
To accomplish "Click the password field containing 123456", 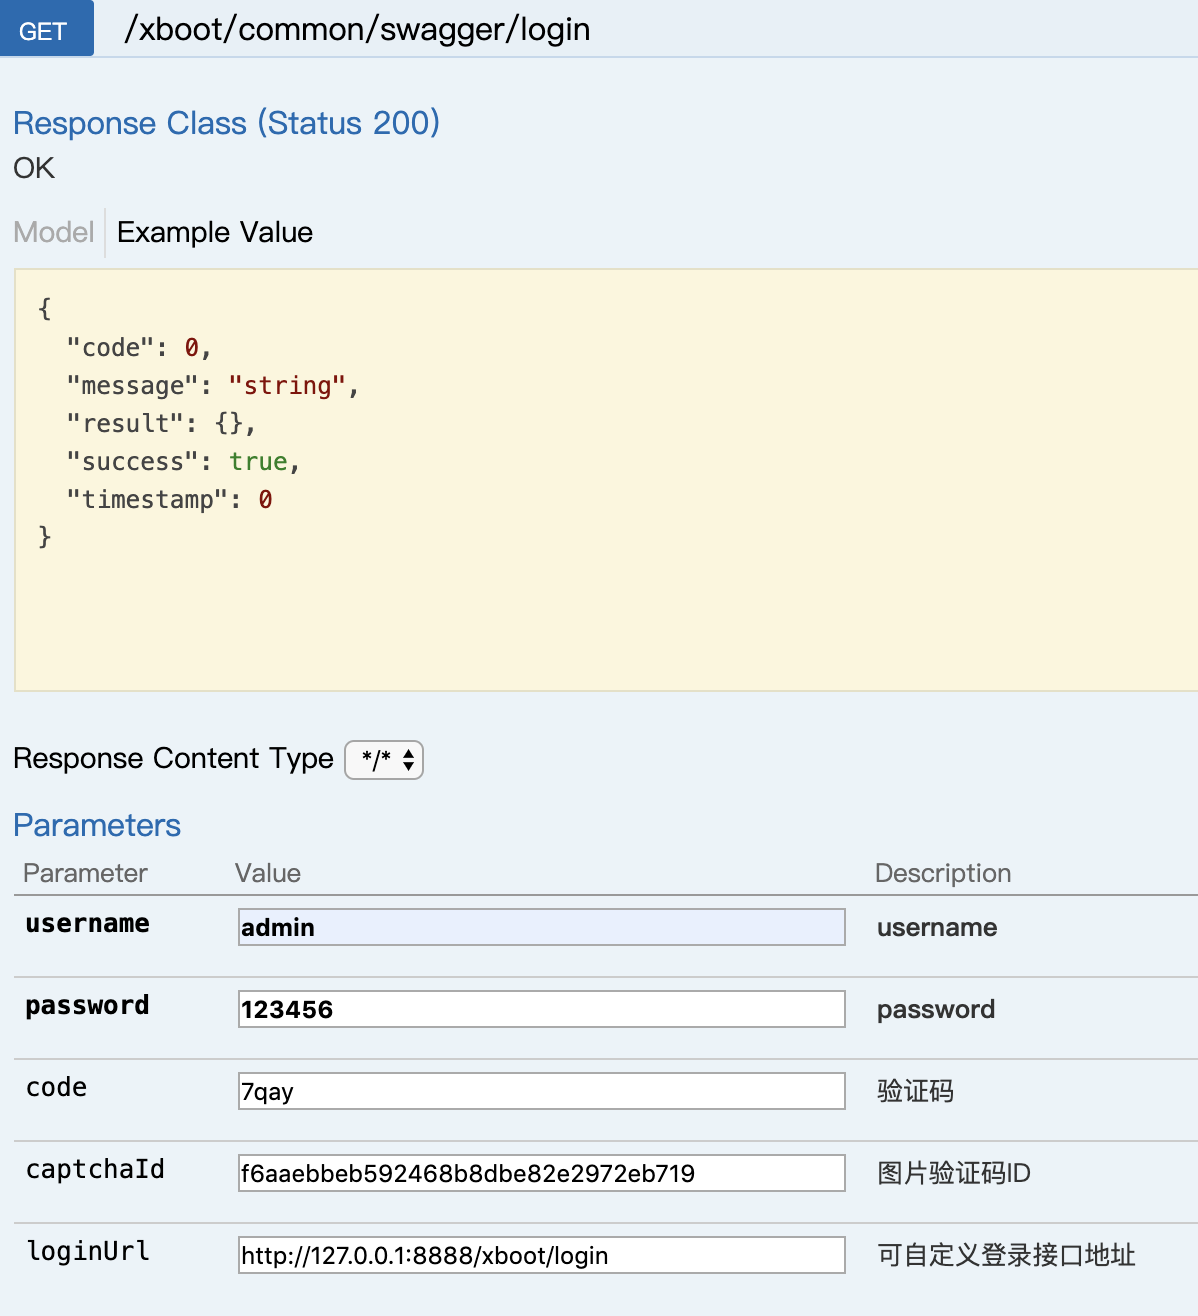I will 541,1009.
